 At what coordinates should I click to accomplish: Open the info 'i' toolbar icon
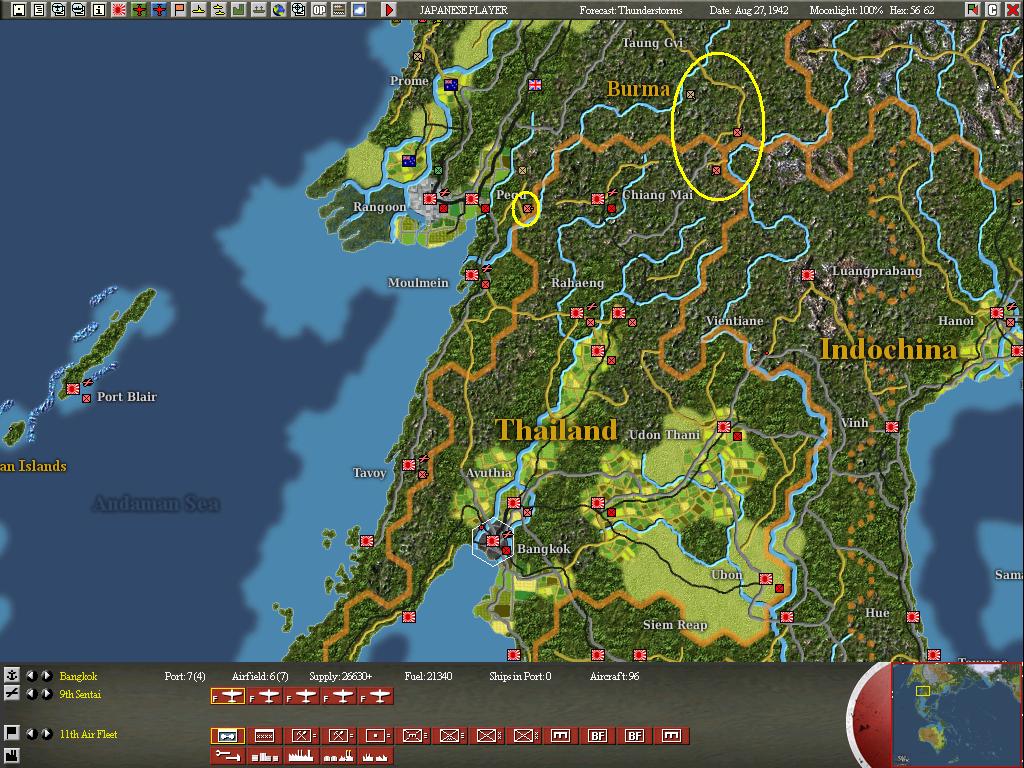click(x=99, y=10)
